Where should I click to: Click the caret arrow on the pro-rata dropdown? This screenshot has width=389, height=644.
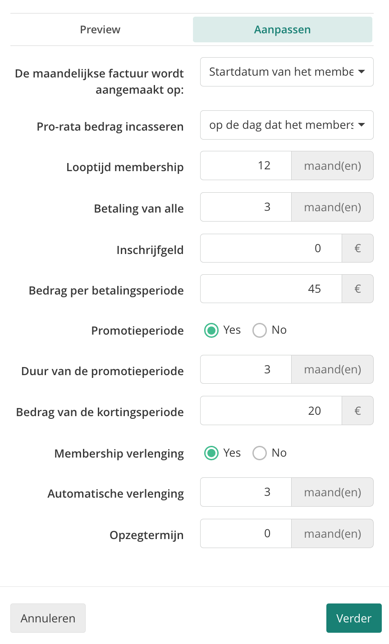point(361,125)
